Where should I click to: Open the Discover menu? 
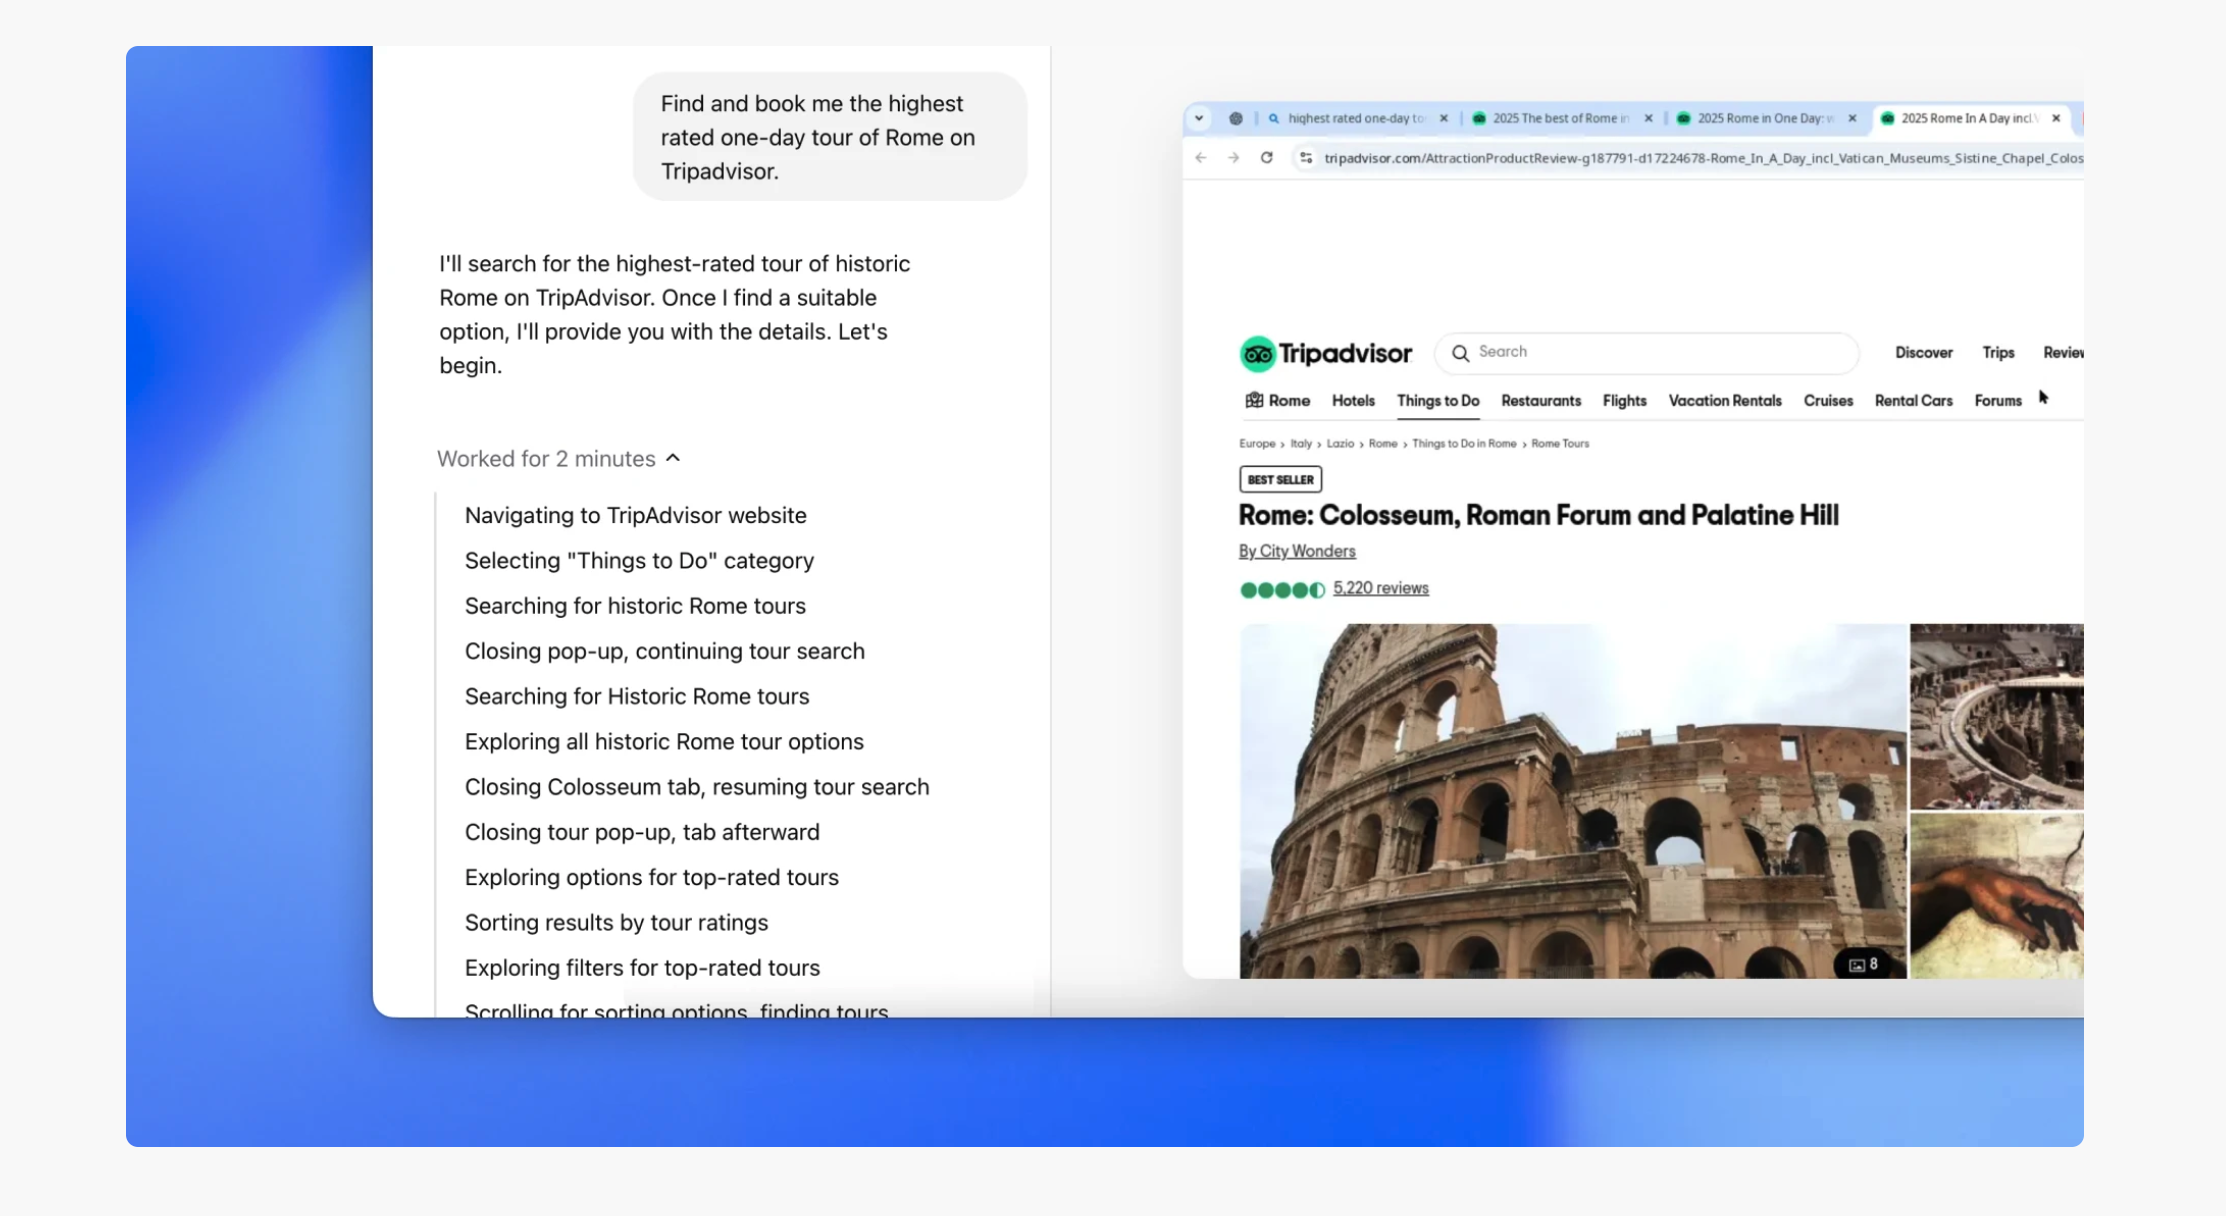pyautogui.click(x=1924, y=352)
